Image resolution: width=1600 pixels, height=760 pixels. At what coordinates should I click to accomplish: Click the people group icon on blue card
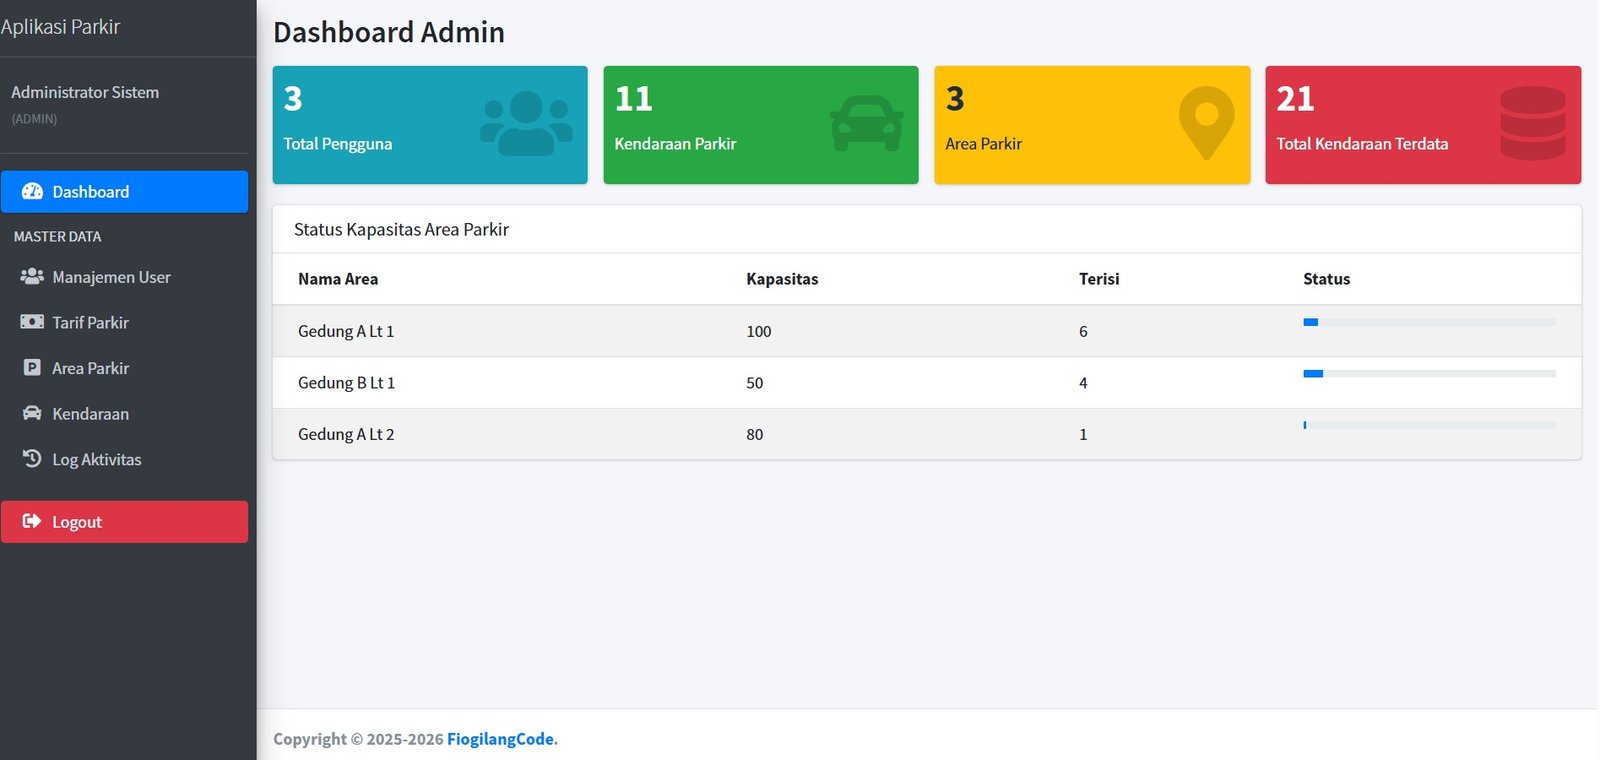point(526,123)
